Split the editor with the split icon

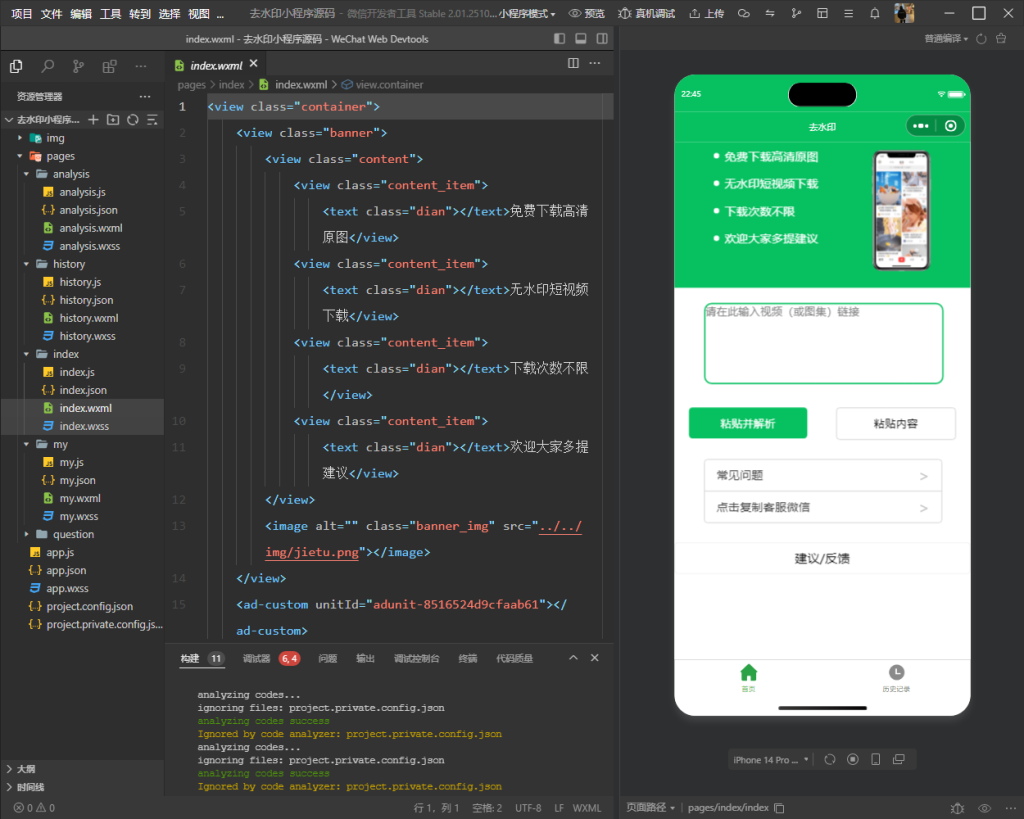573,63
